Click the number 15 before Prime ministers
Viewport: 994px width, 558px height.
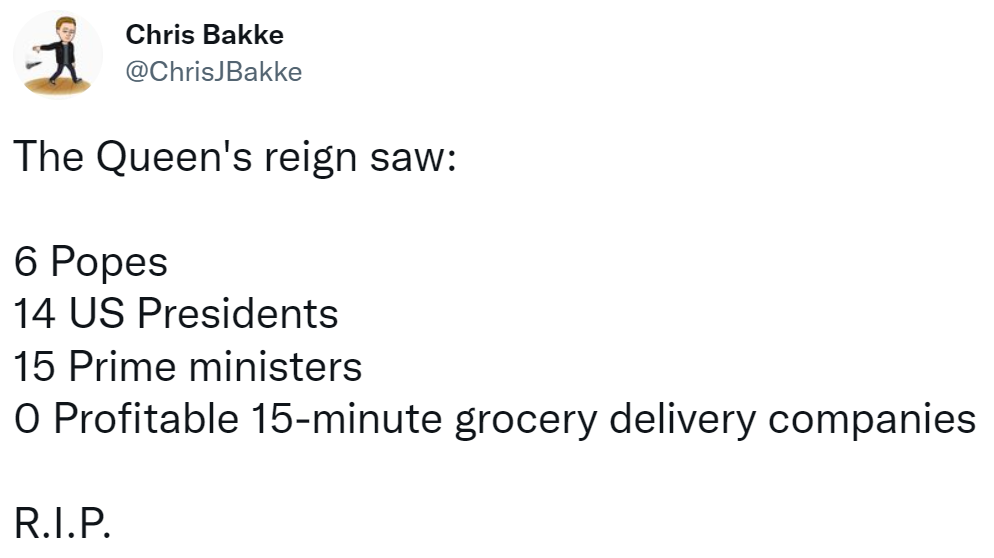(x=34, y=367)
